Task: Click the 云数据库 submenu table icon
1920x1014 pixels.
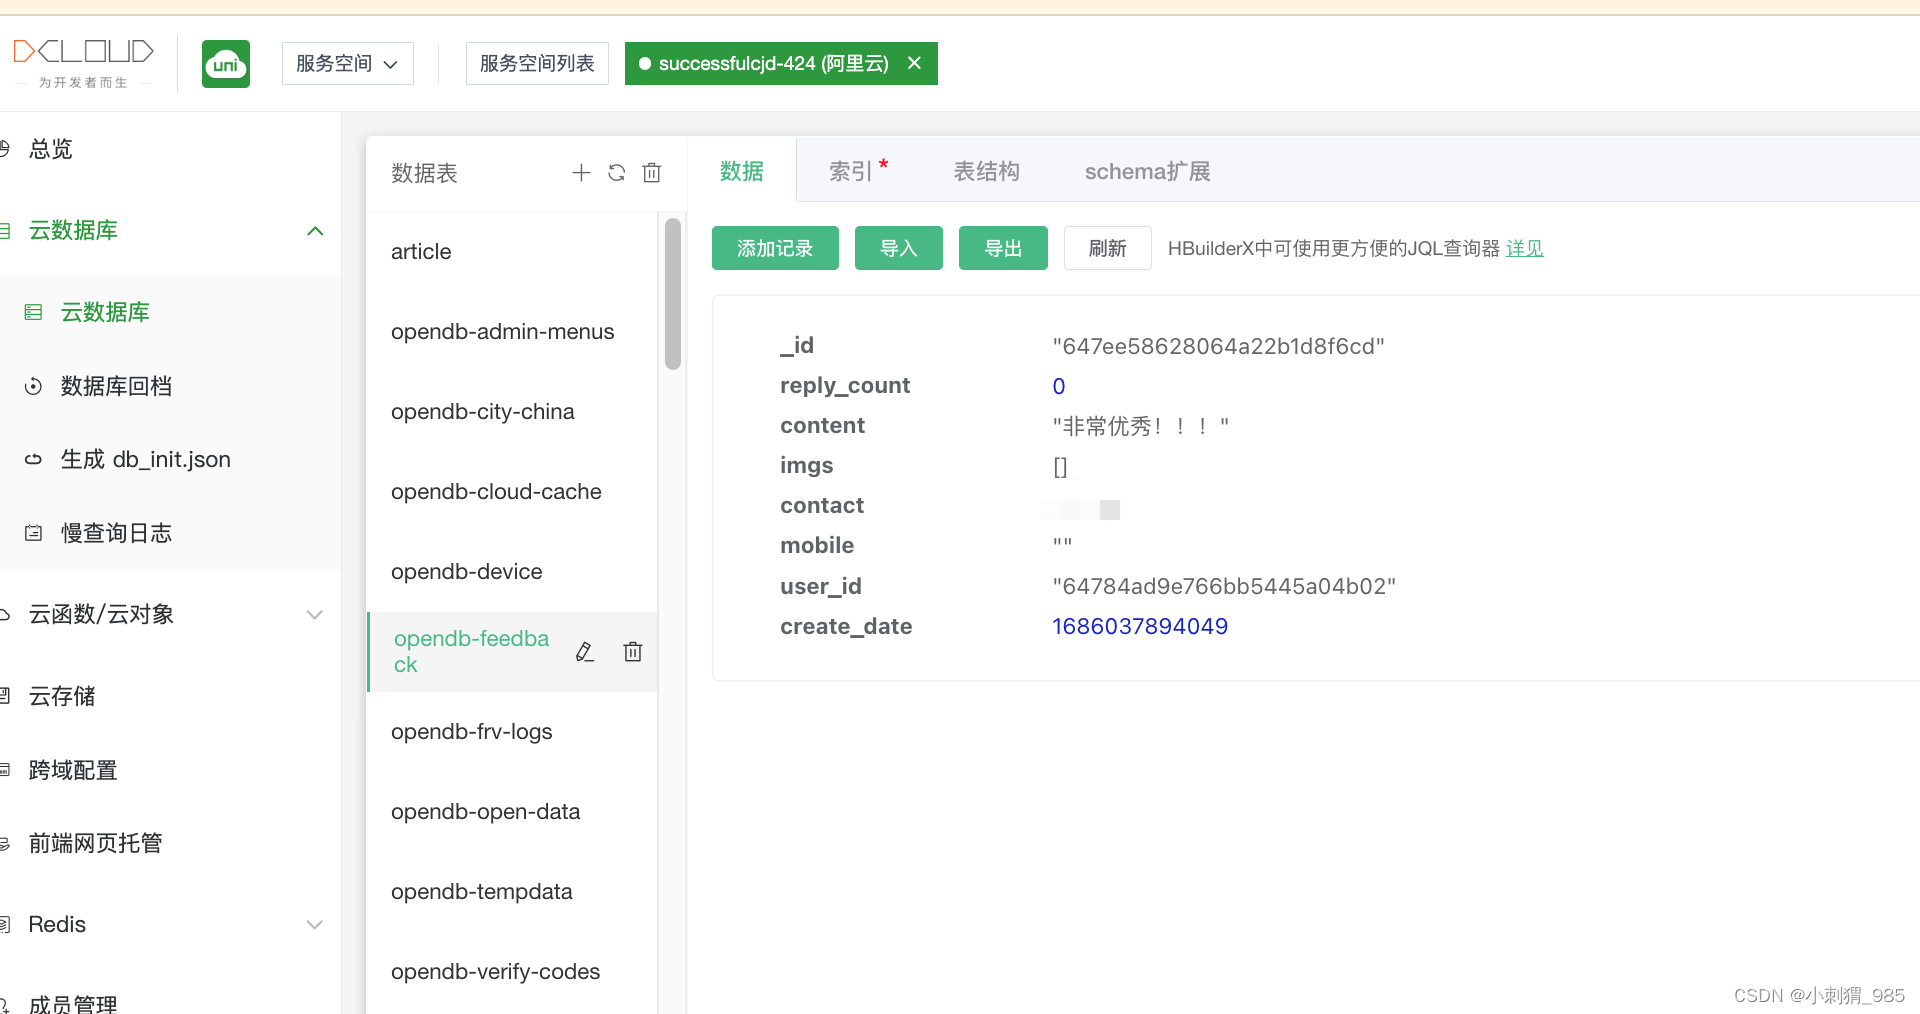Action: (x=33, y=312)
